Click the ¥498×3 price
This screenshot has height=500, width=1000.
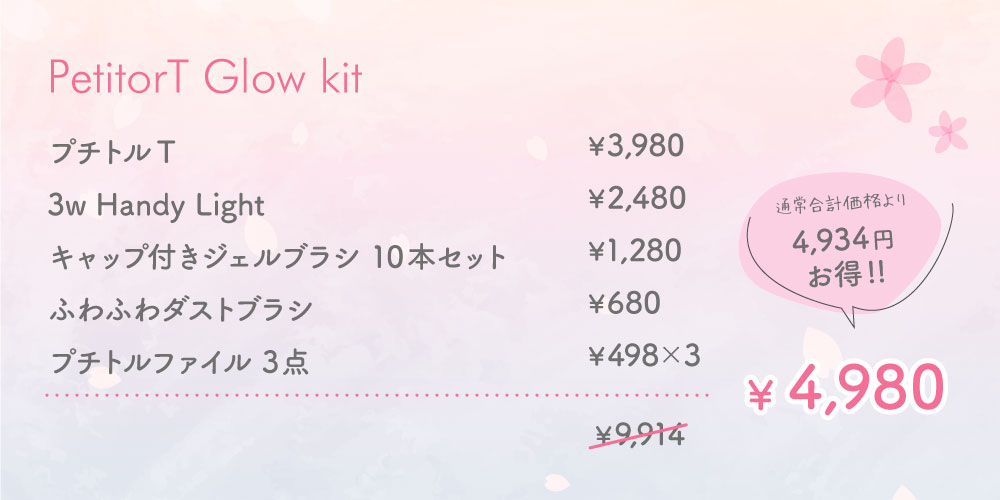645,354
